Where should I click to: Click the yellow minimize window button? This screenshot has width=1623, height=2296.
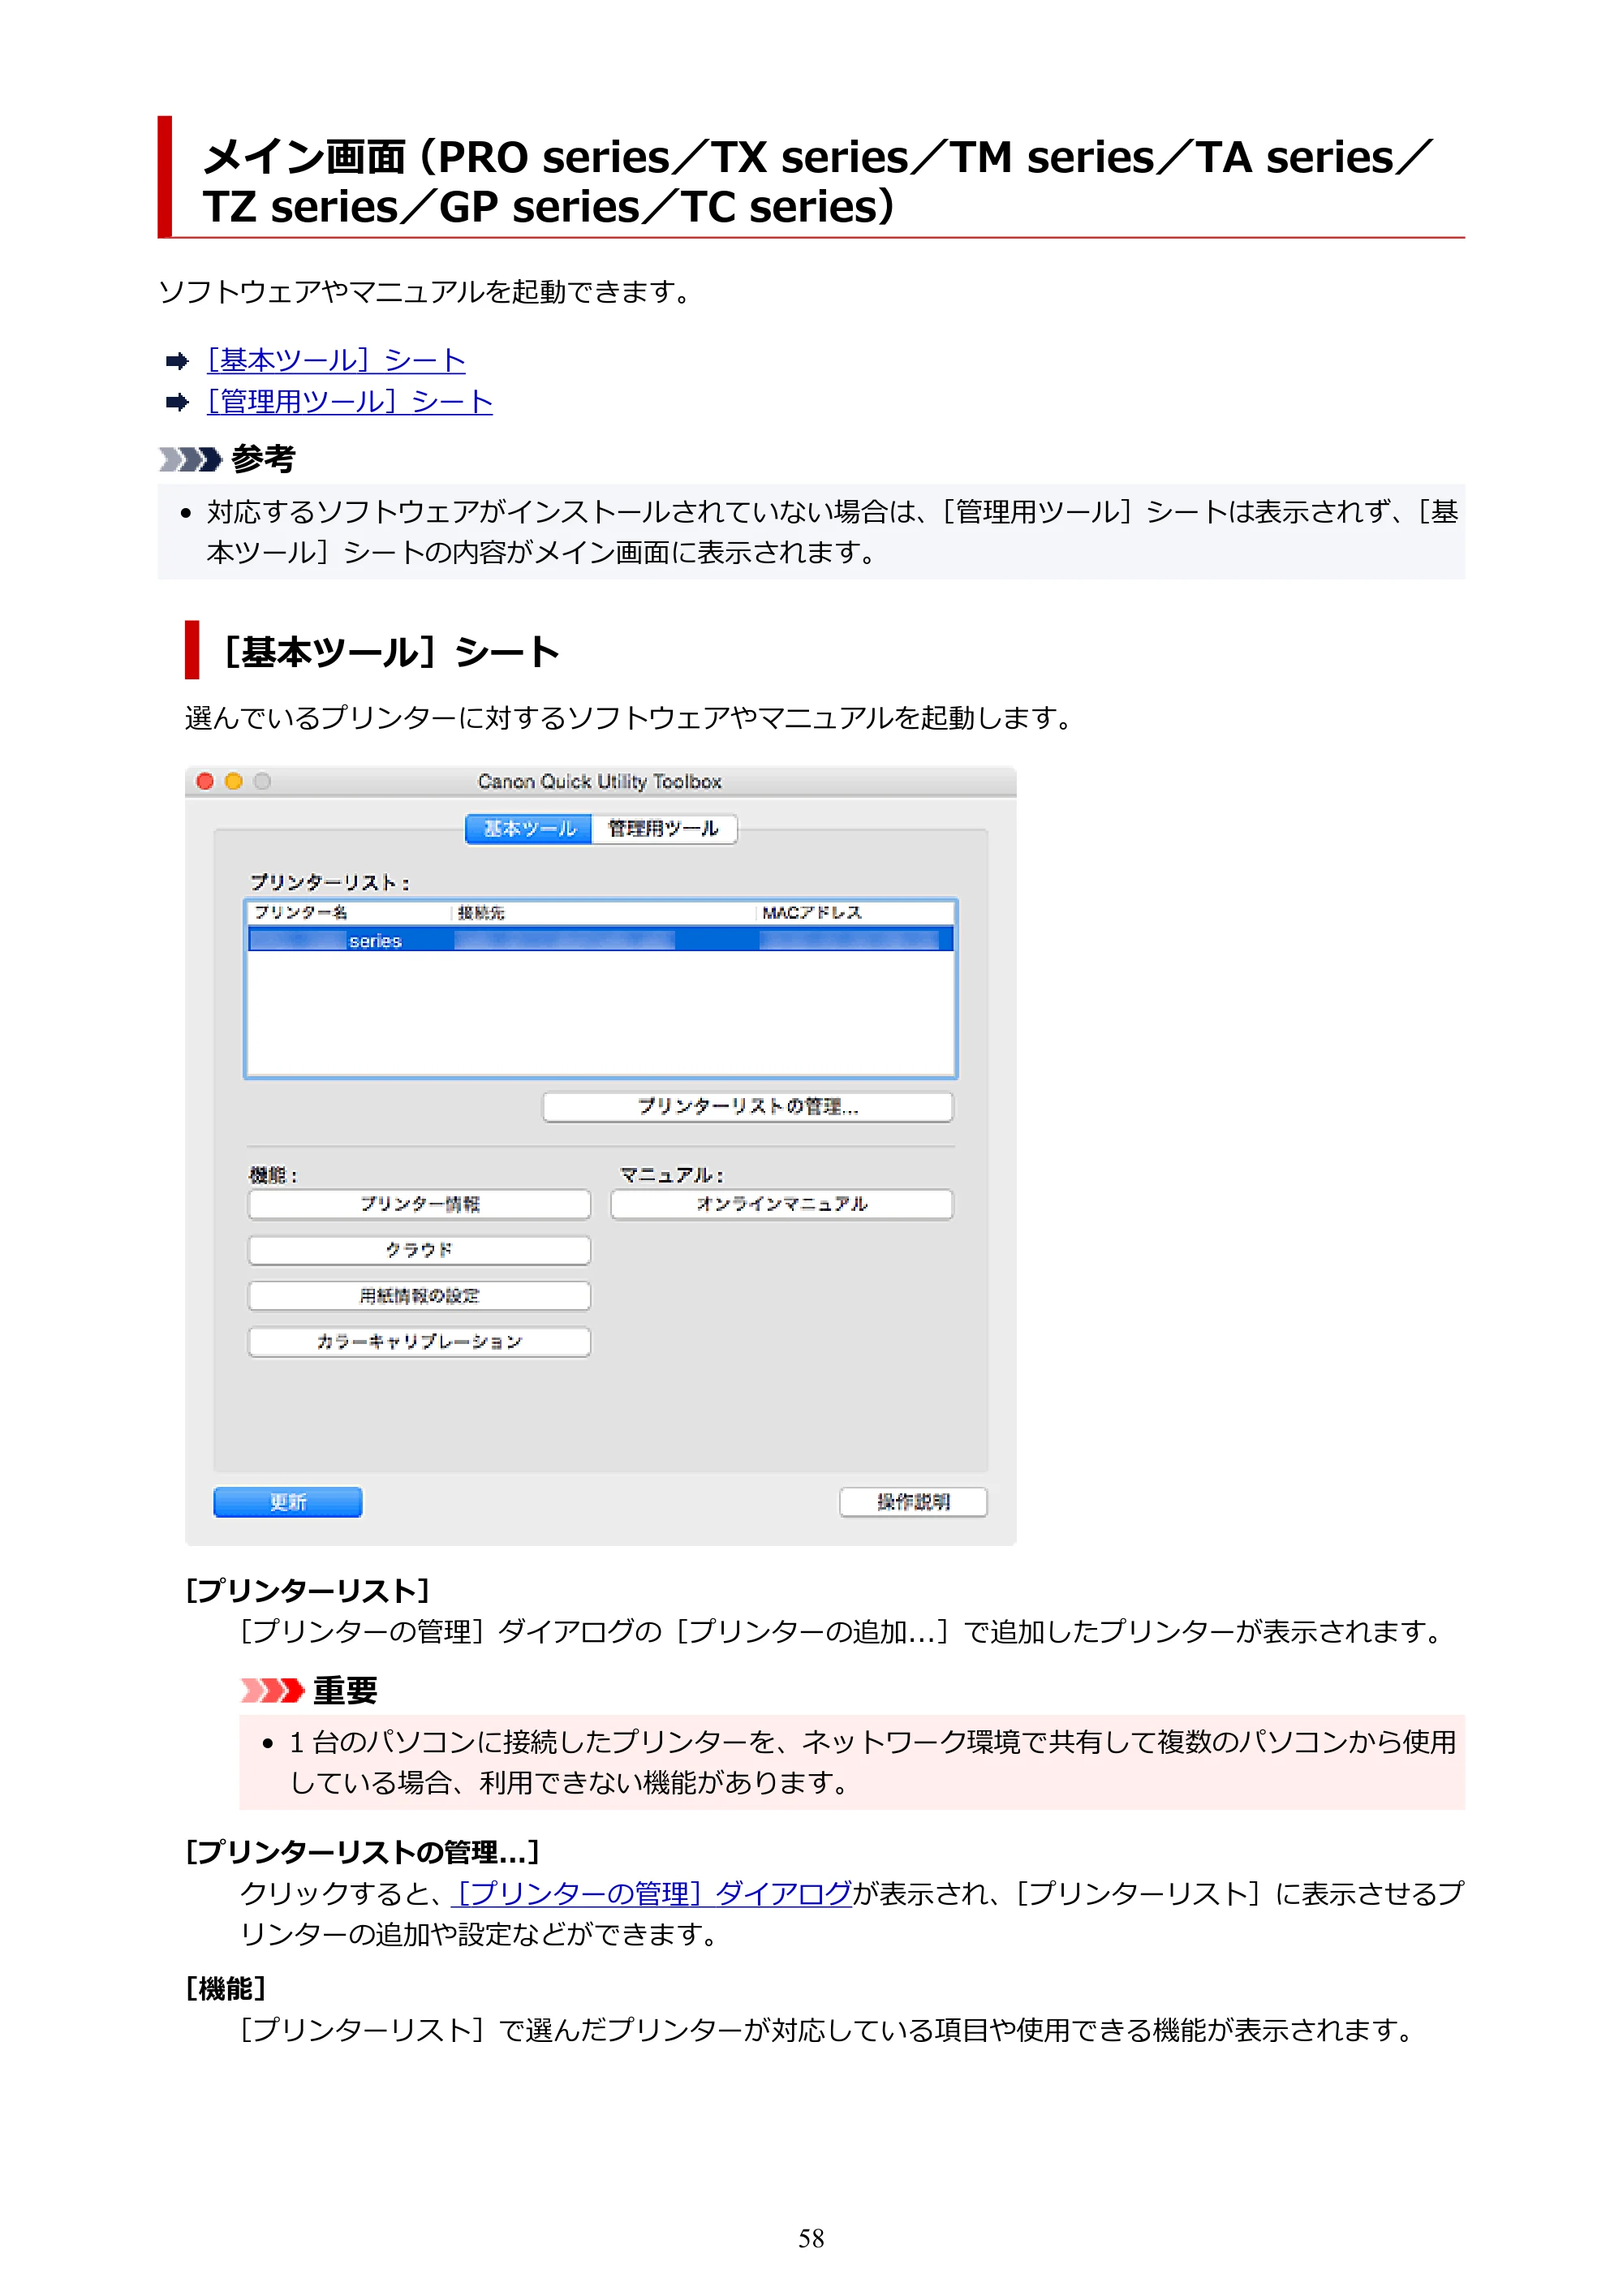(234, 781)
